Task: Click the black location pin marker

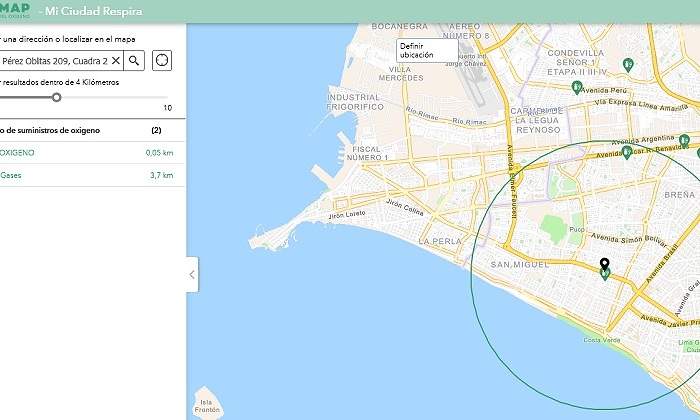Action: click(x=604, y=264)
